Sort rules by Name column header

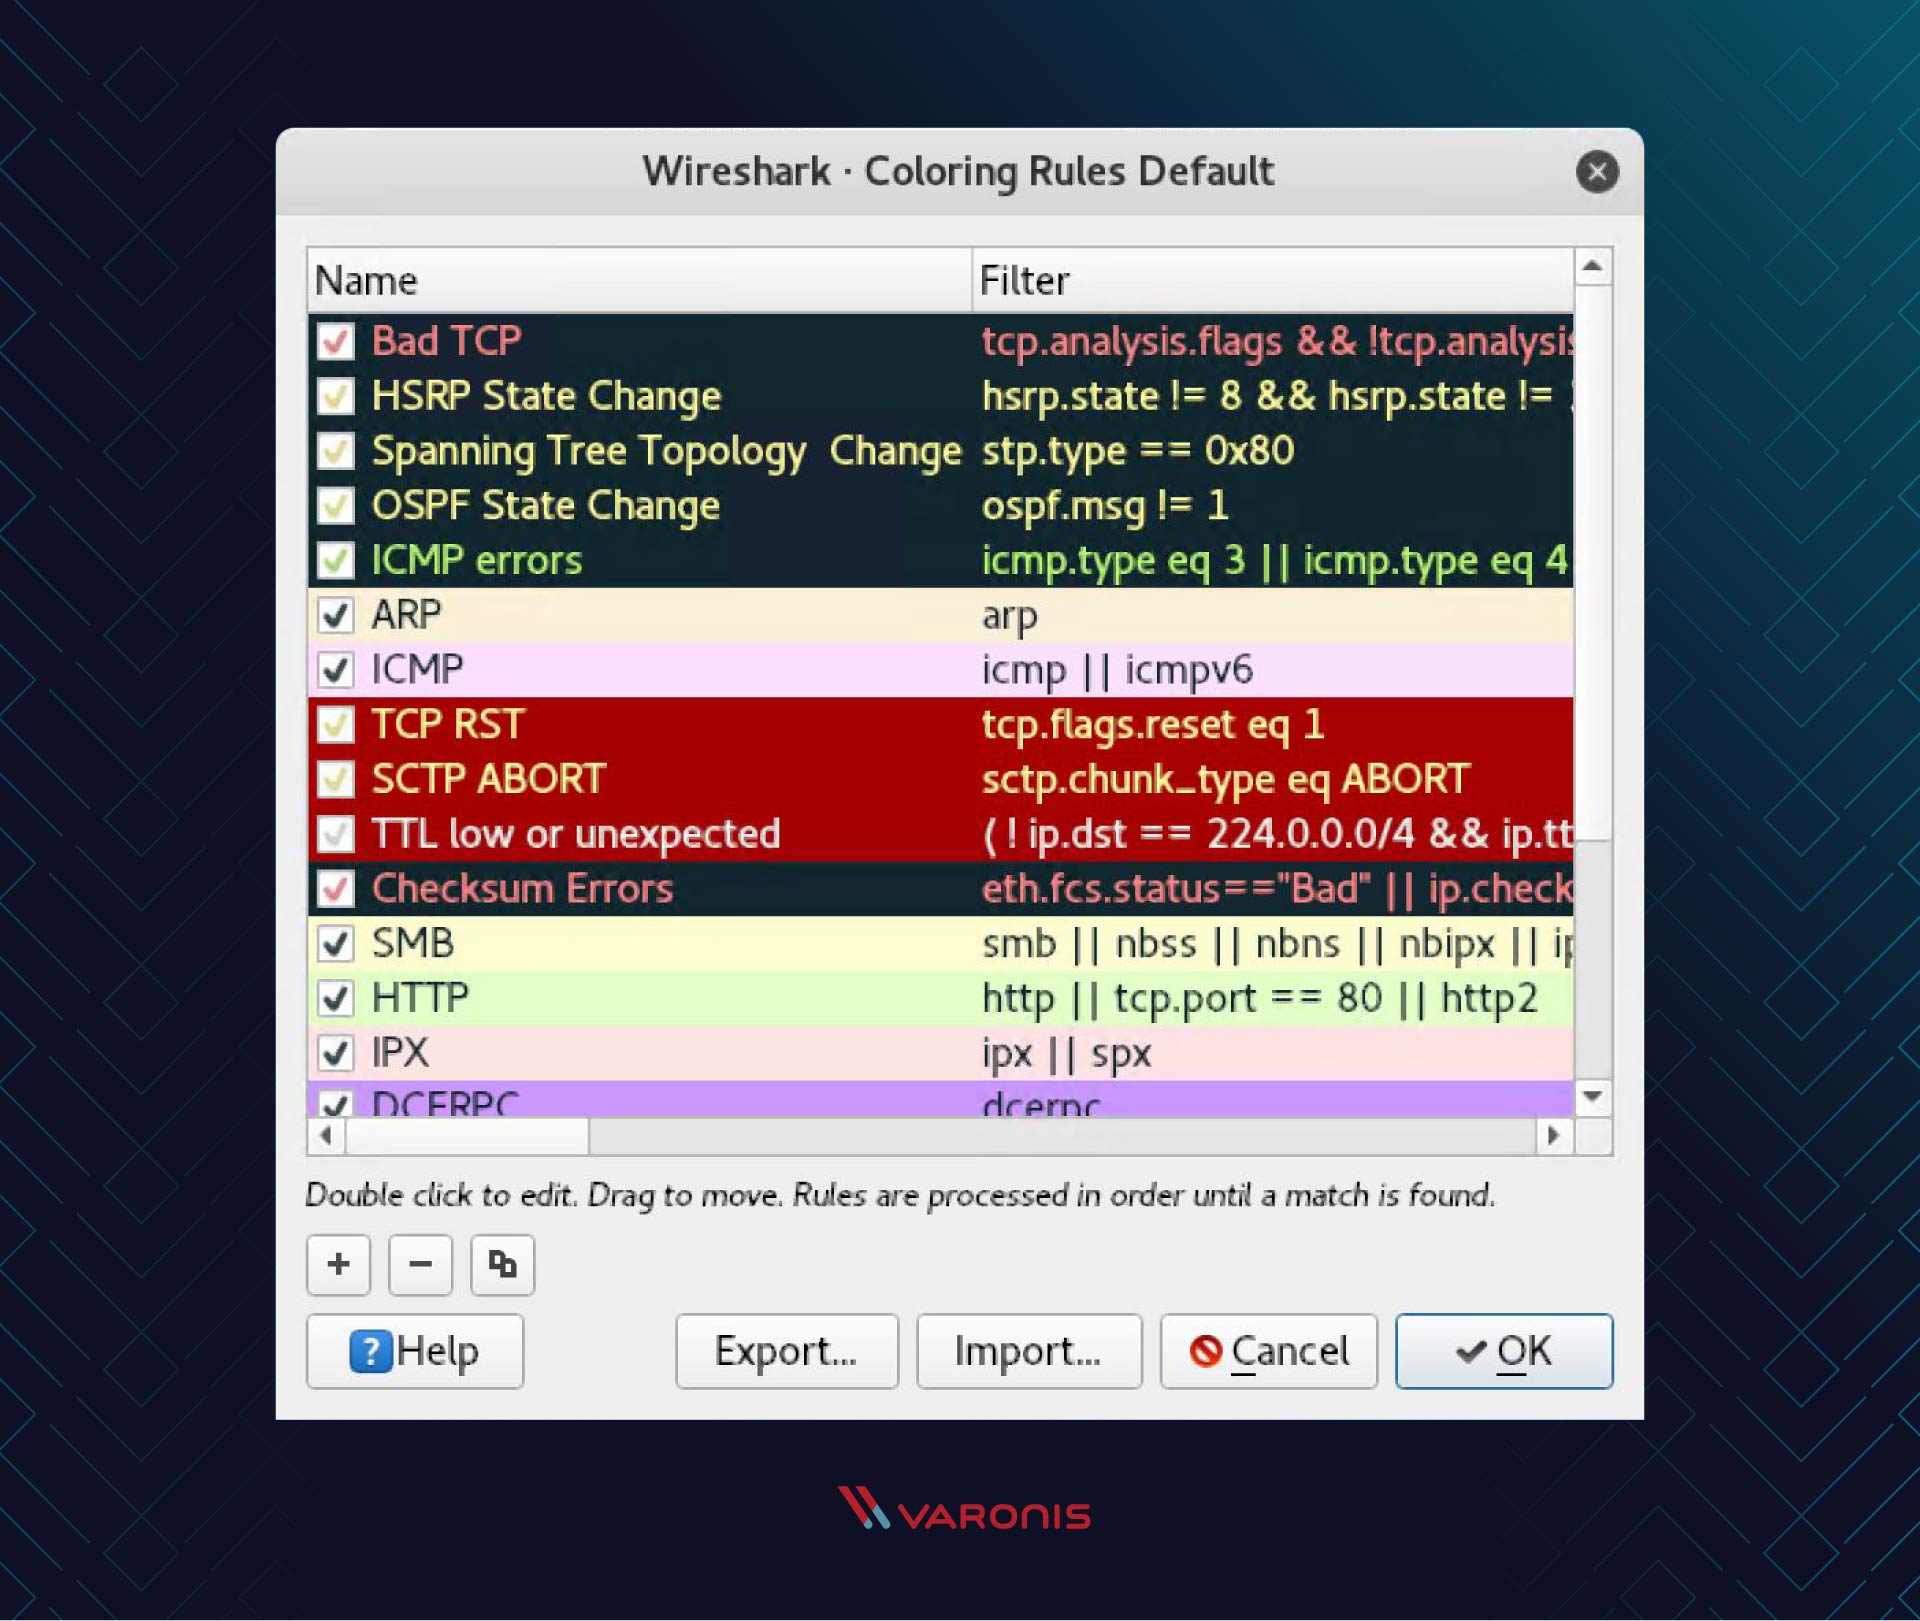pyautogui.click(x=639, y=281)
